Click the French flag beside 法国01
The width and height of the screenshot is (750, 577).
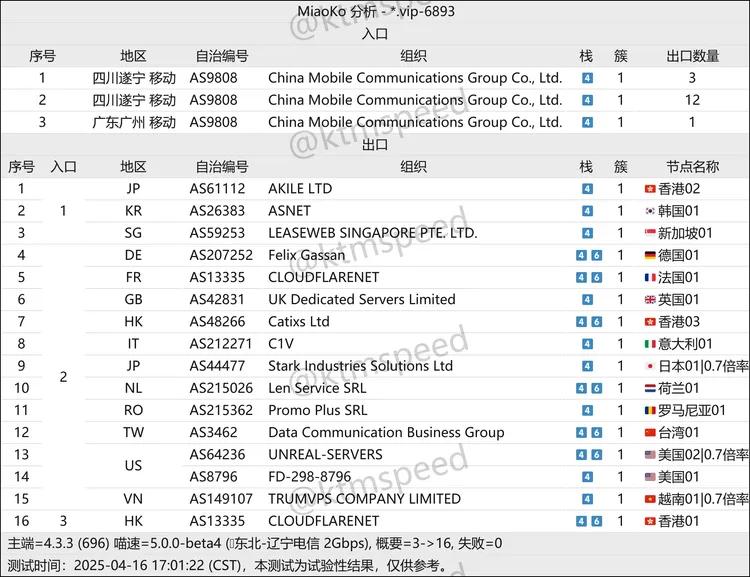(x=650, y=277)
